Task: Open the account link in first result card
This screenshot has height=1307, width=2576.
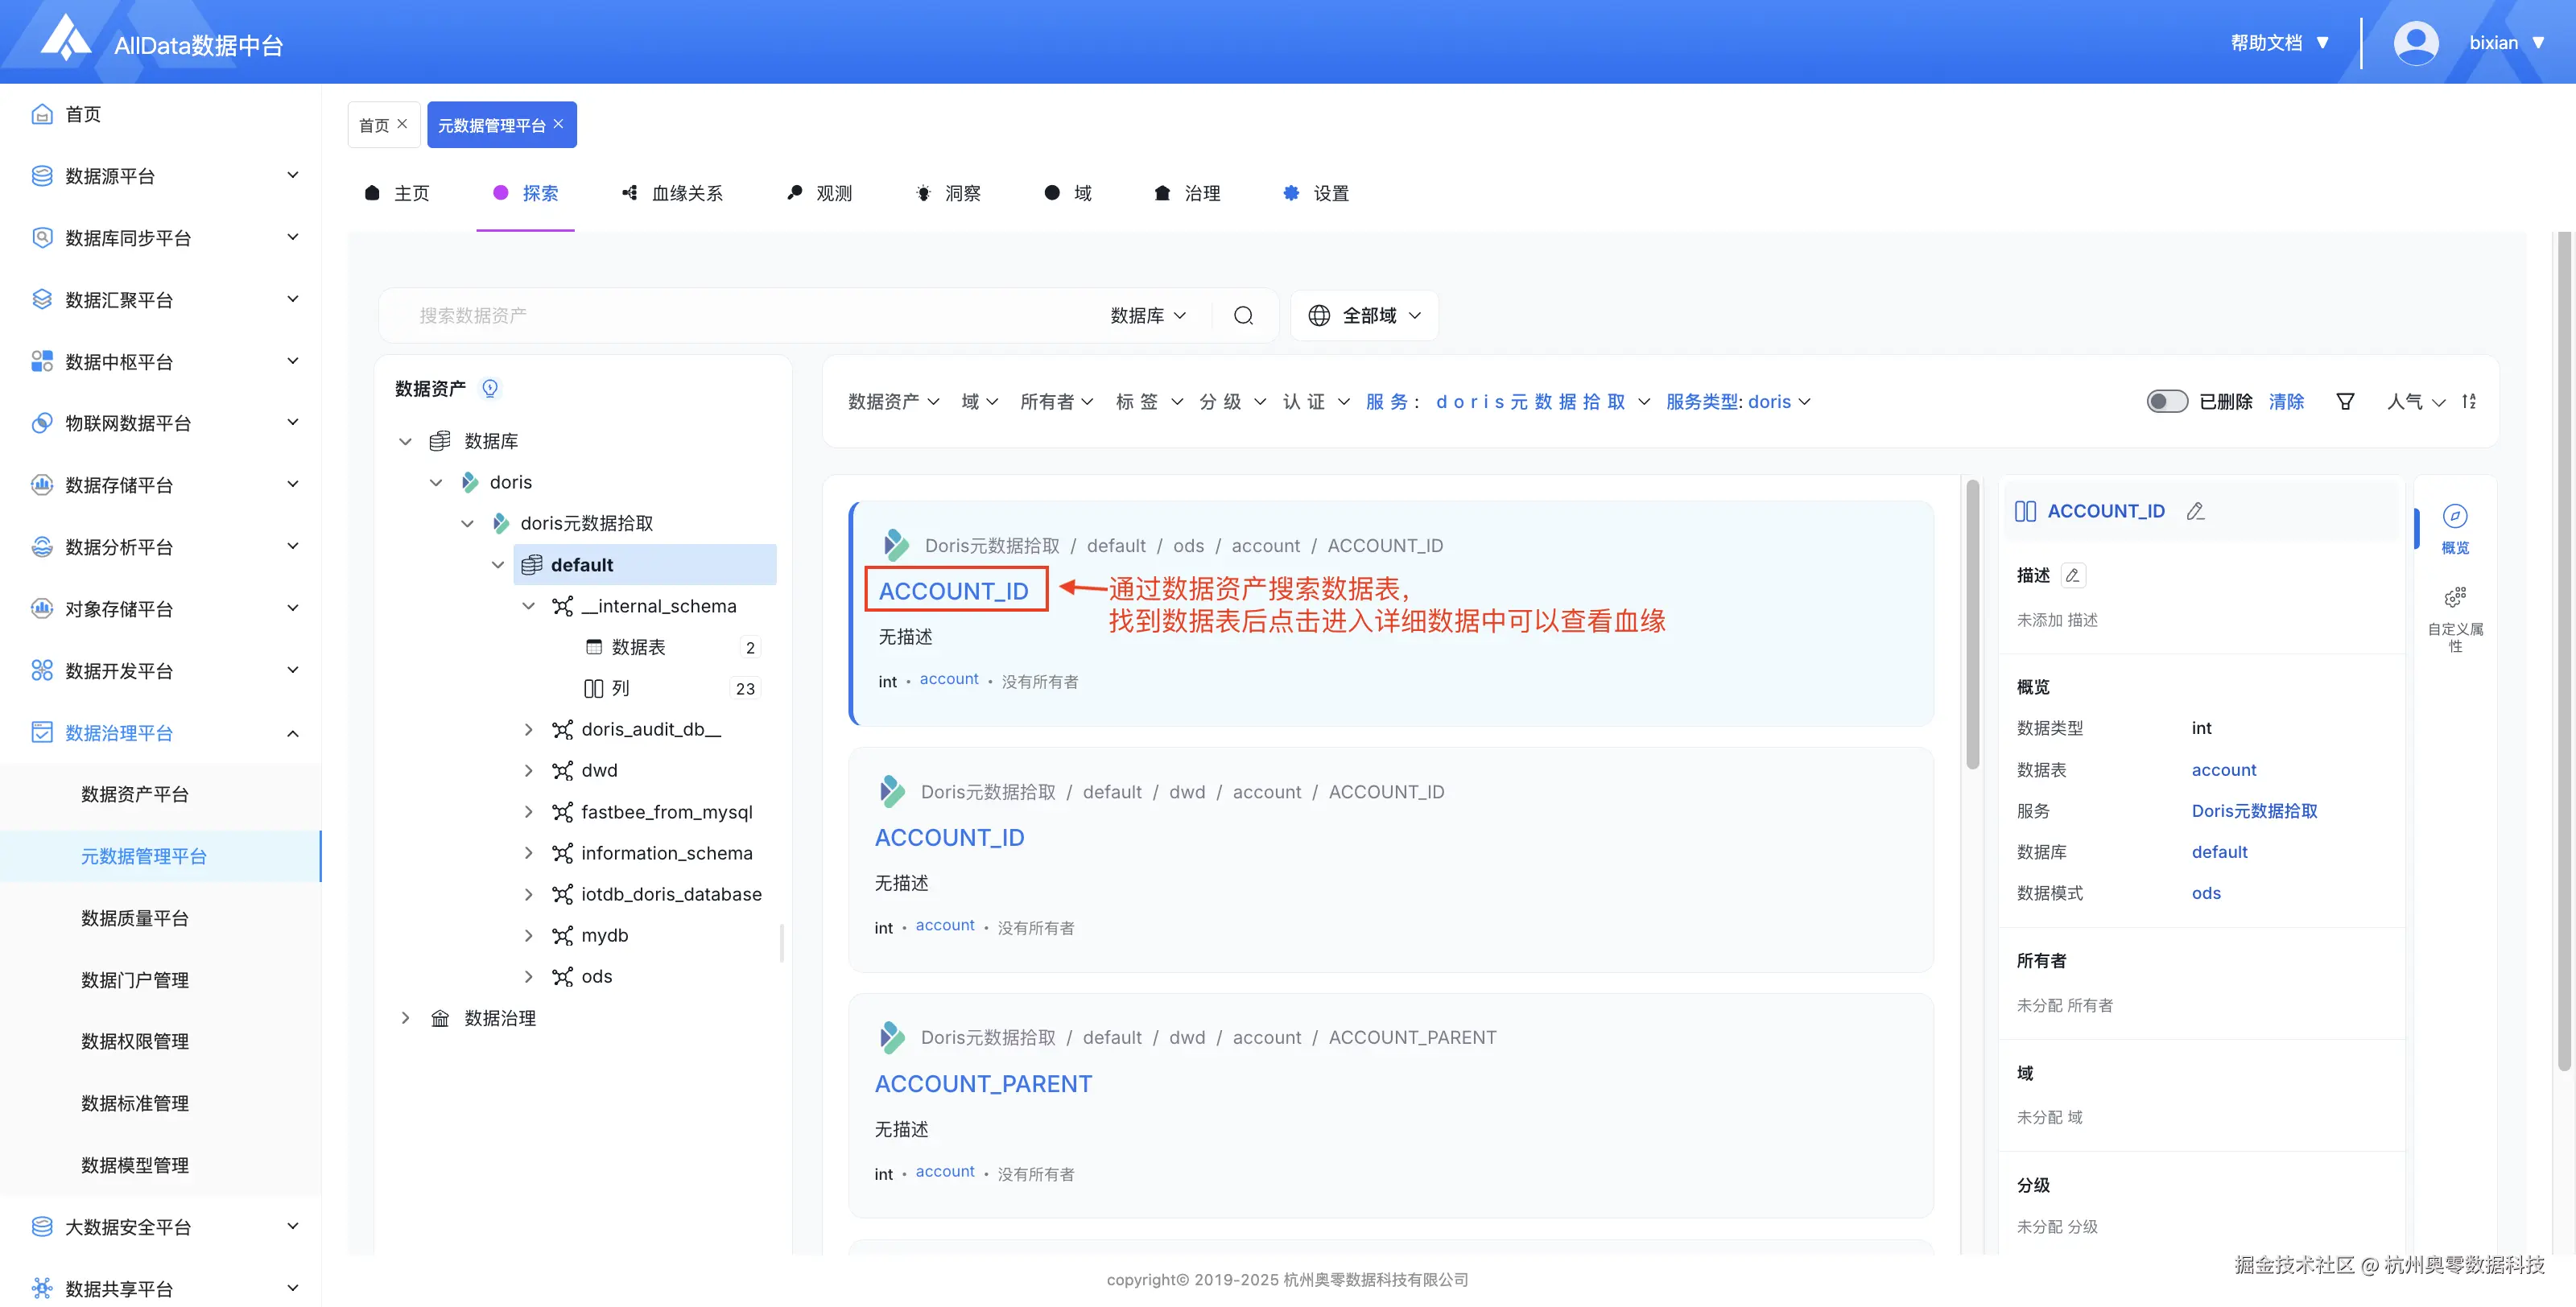Action: coord(948,679)
